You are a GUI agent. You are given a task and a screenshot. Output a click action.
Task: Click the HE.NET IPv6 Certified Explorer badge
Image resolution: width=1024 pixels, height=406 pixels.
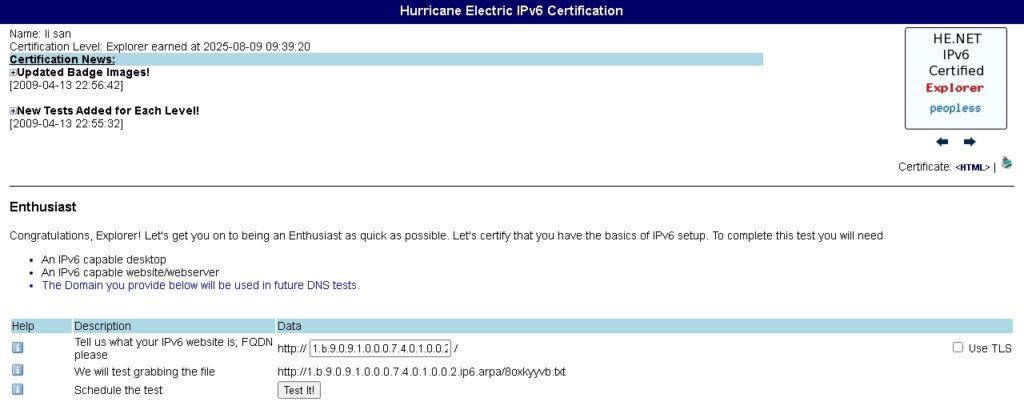tap(956, 78)
